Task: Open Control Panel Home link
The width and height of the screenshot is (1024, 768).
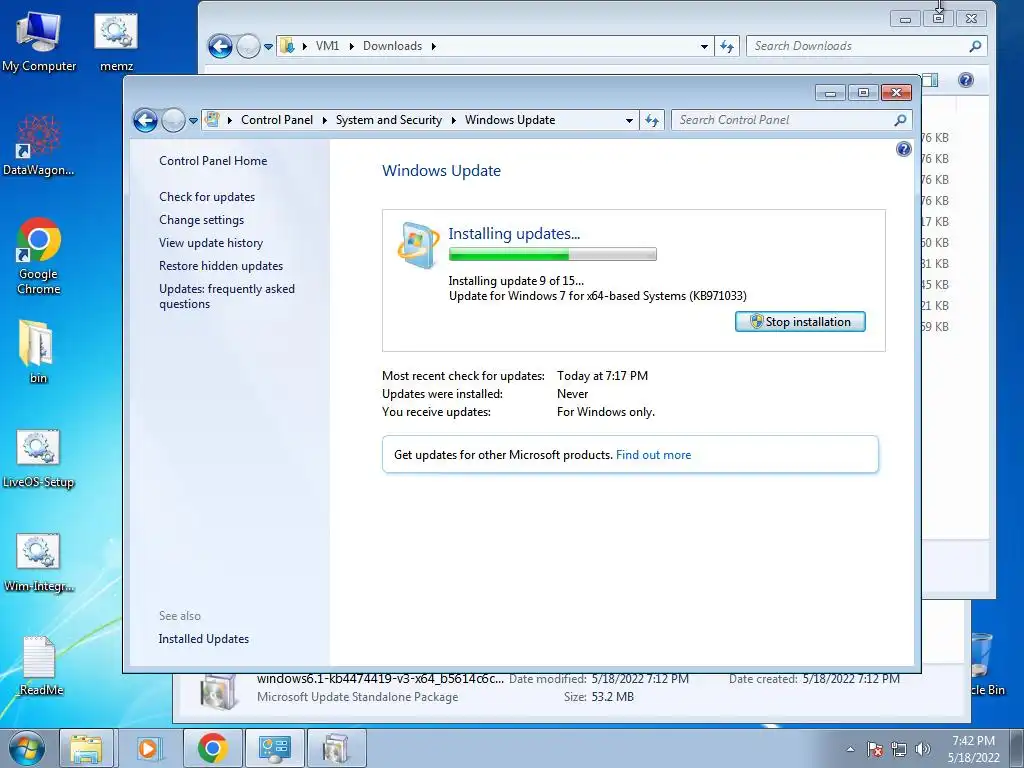Action: tap(213, 161)
